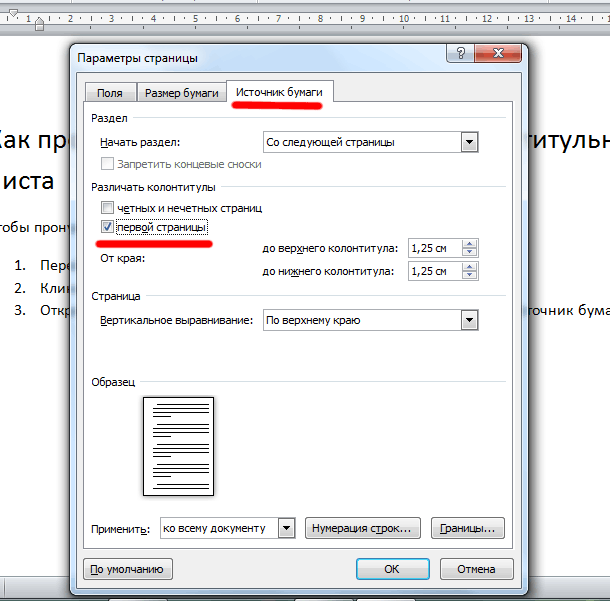Viewport: 610px width, 601px height.
Task: Enable четных и нечетных страниц checkbox
Action: (107, 208)
